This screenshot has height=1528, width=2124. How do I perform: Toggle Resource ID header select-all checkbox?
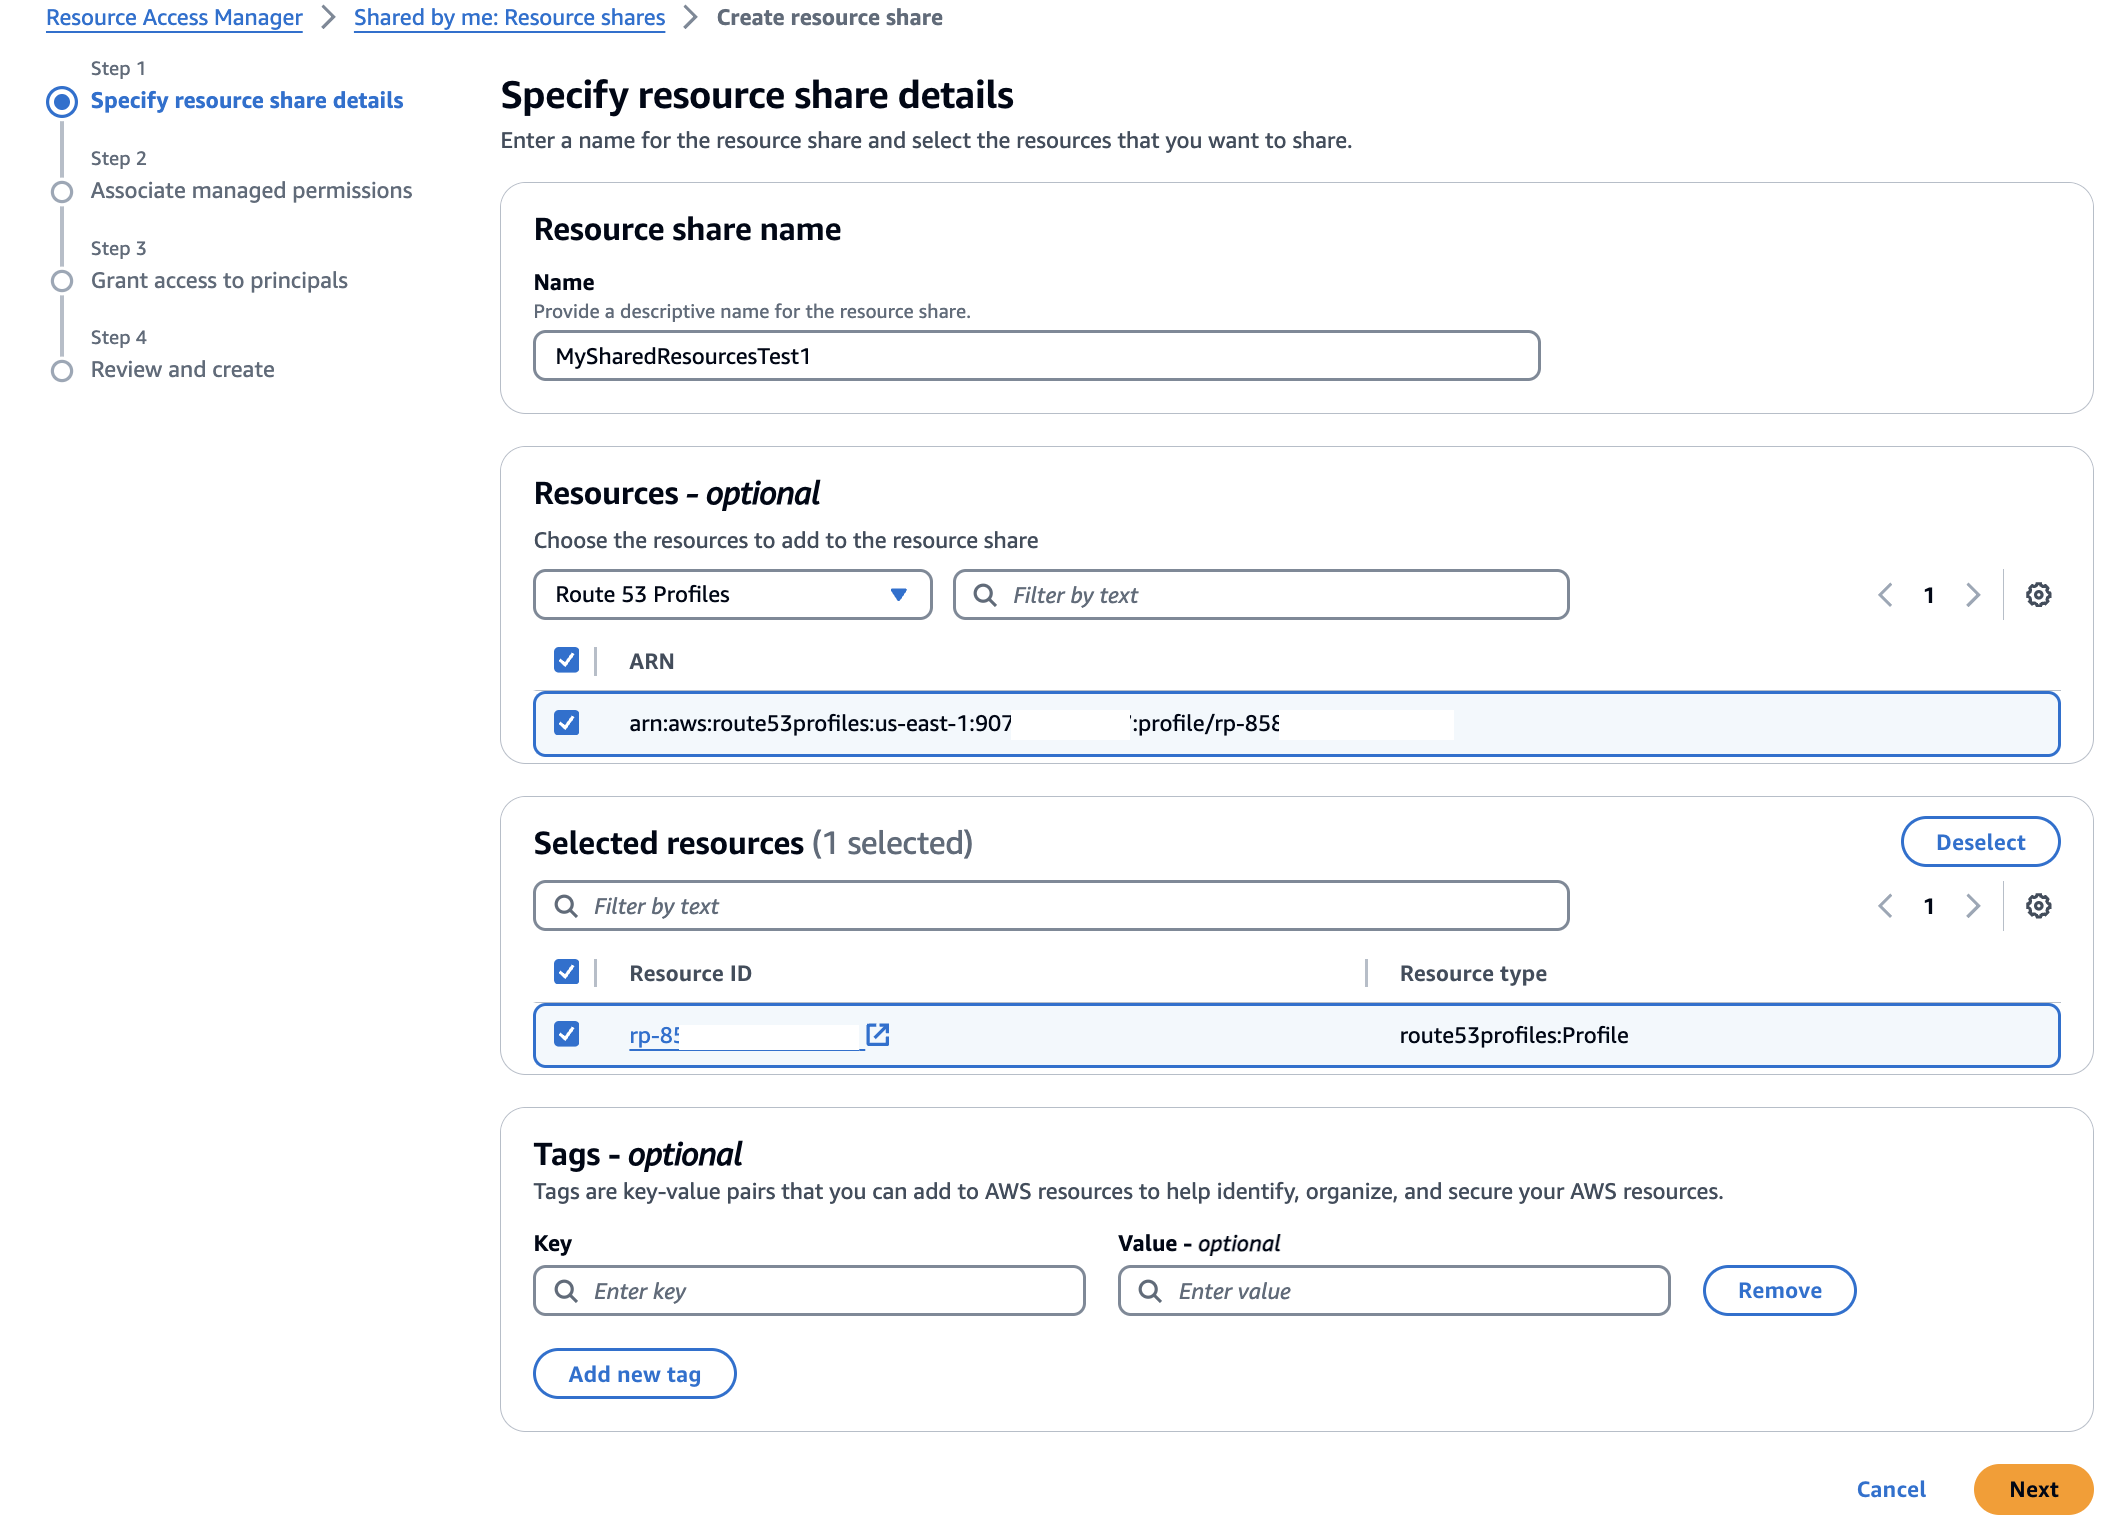click(x=566, y=972)
